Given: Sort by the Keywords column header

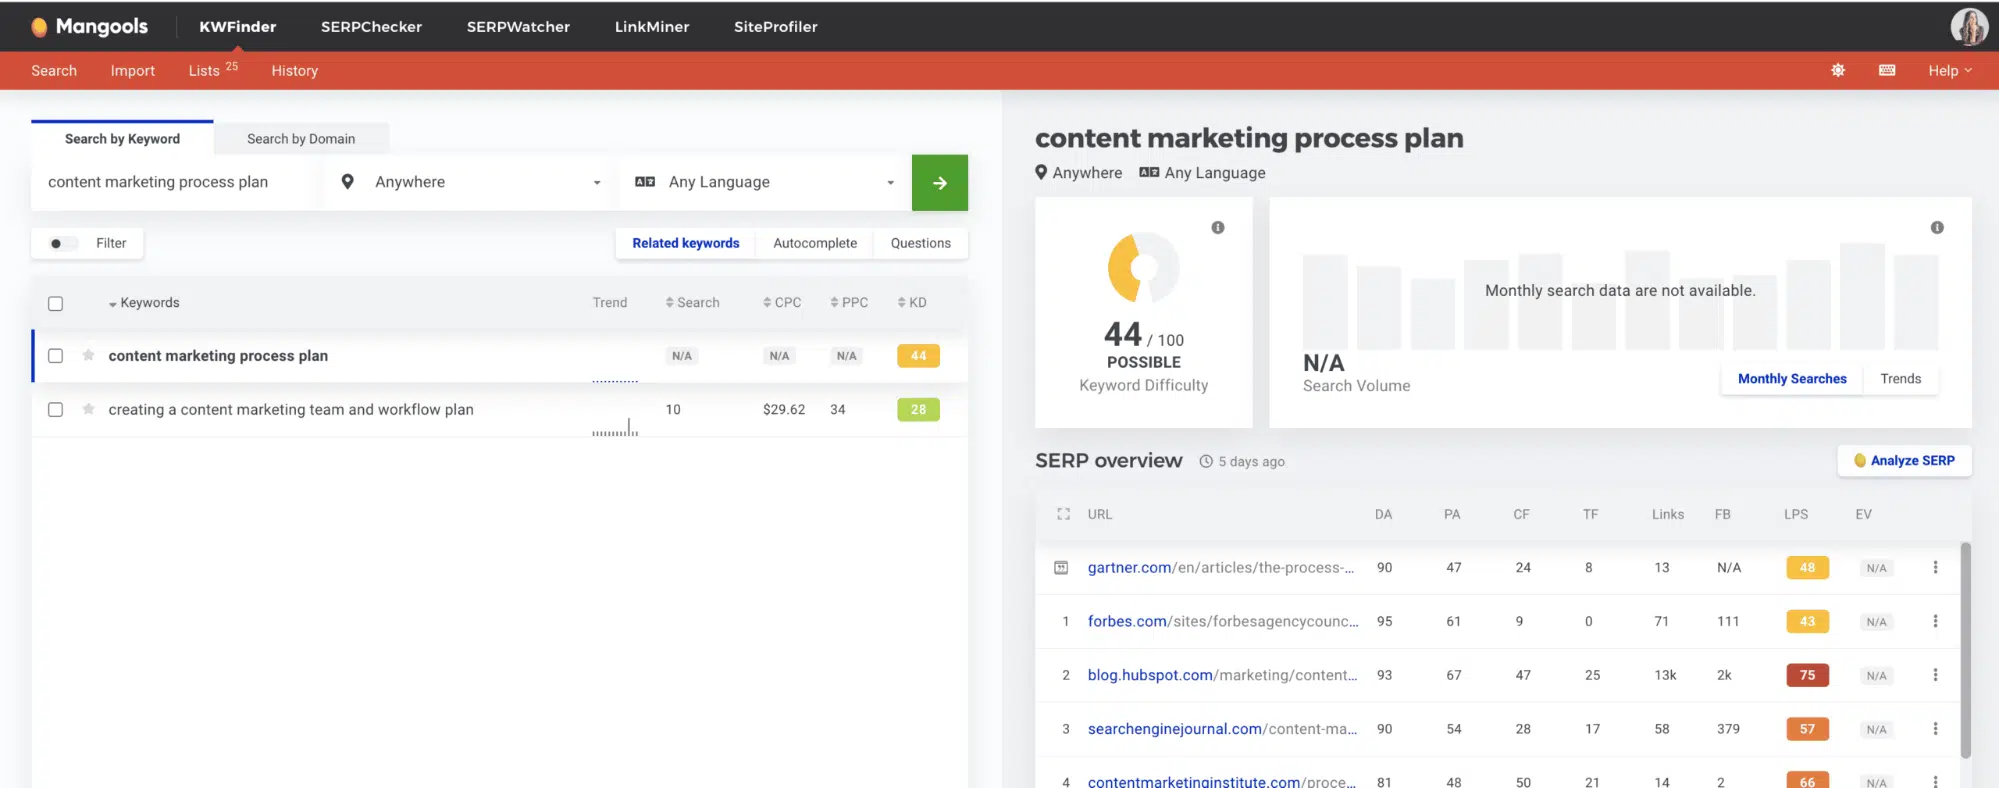Looking at the screenshot, I should click(x=145, y=303).
